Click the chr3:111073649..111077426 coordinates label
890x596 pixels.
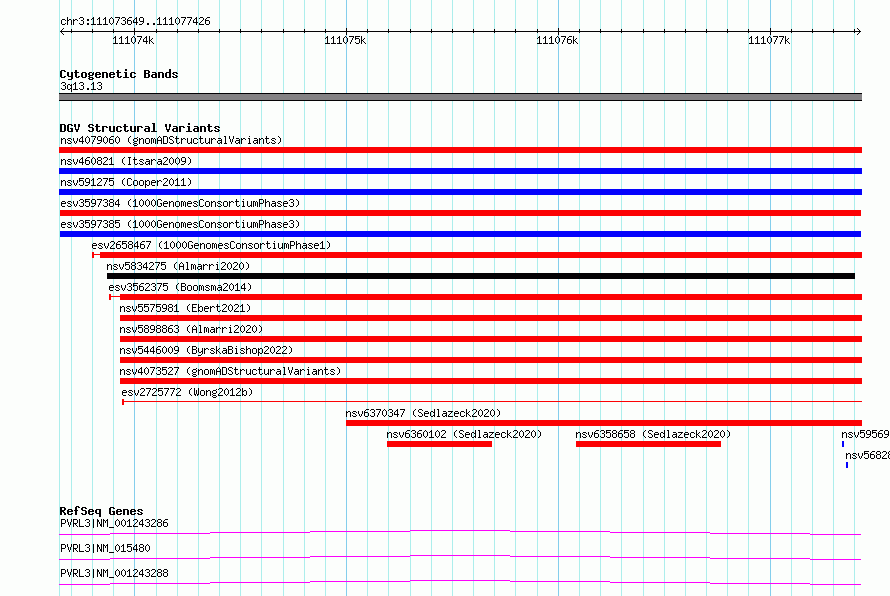point(135,22)
